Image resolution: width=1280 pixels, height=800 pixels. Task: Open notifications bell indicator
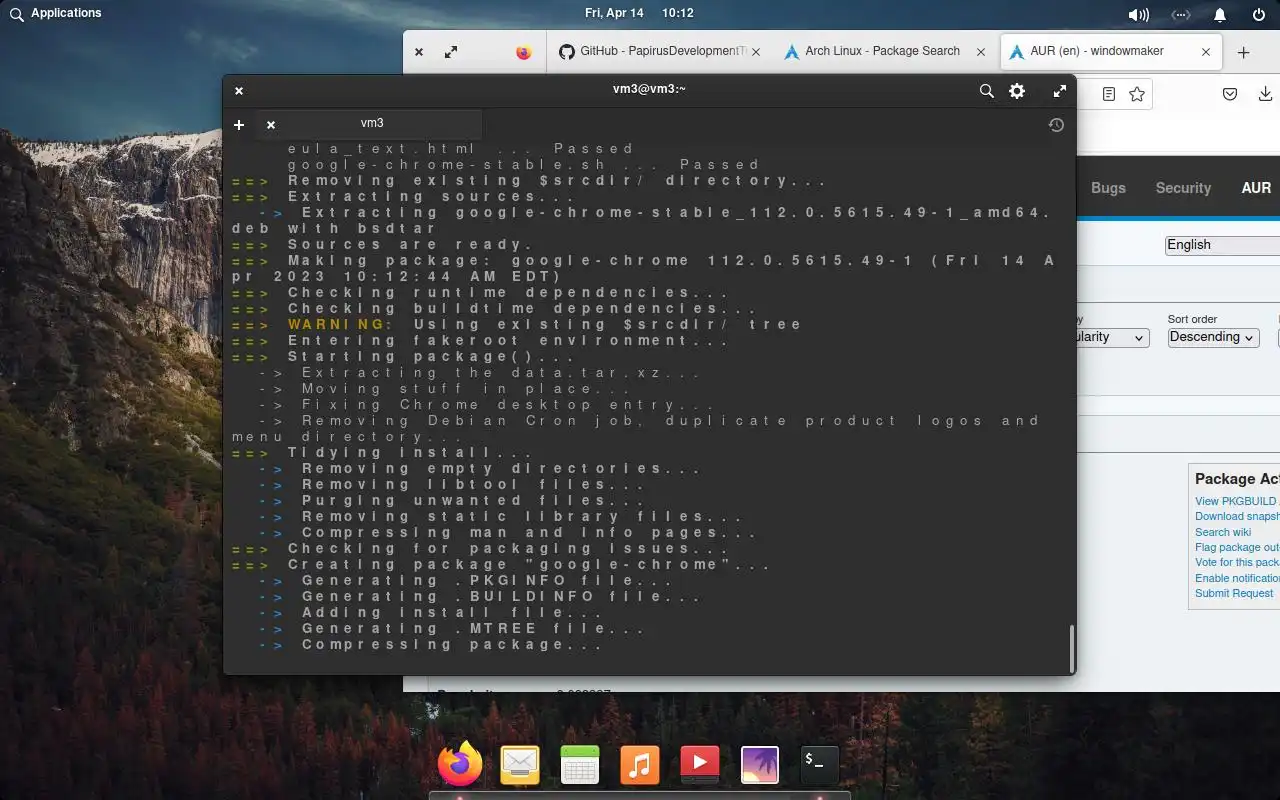click(x=1220, y=14)
